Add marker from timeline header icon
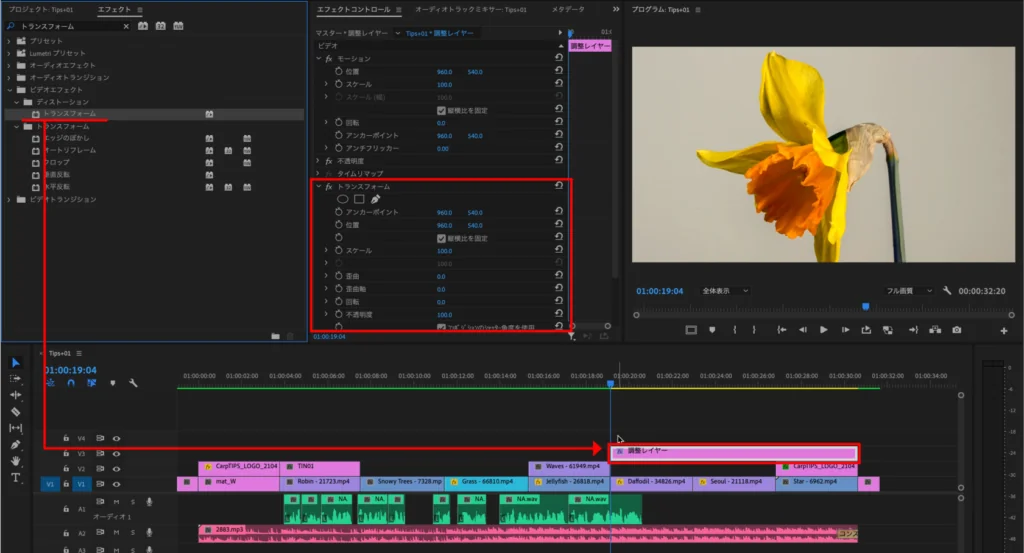 tap(112, 383)
